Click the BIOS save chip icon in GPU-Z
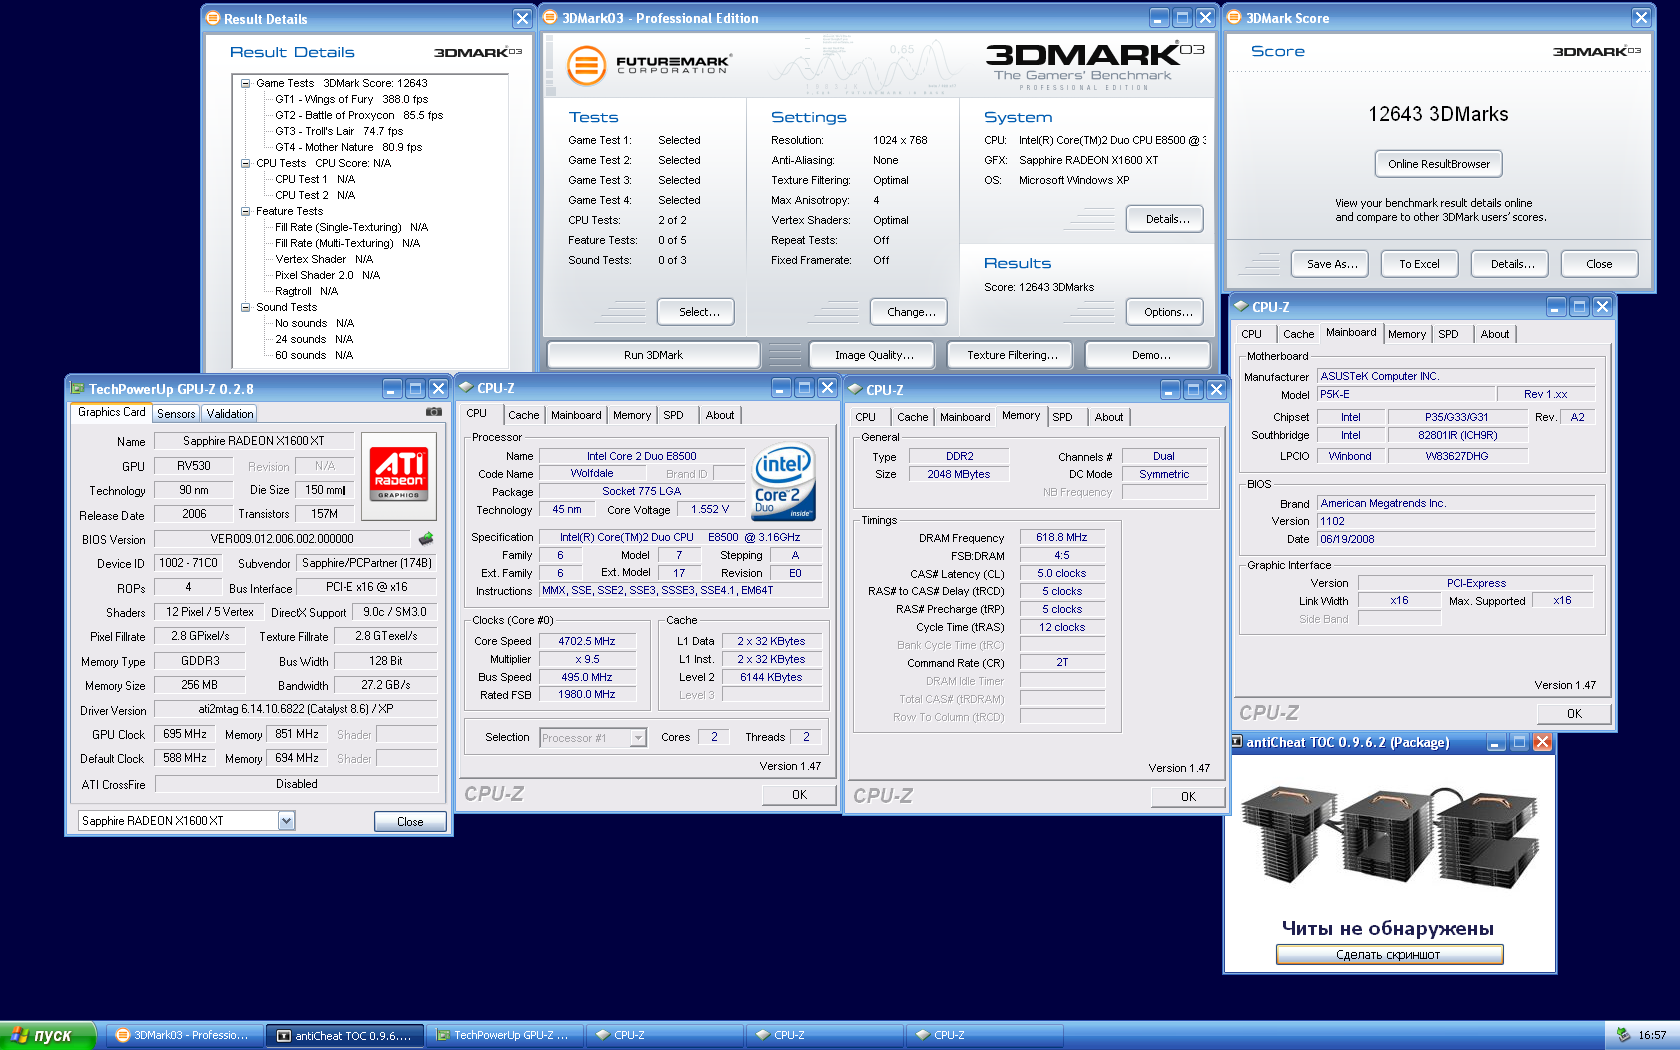The height and width of the screenshot is (1050, 1680). coord(426,539)
